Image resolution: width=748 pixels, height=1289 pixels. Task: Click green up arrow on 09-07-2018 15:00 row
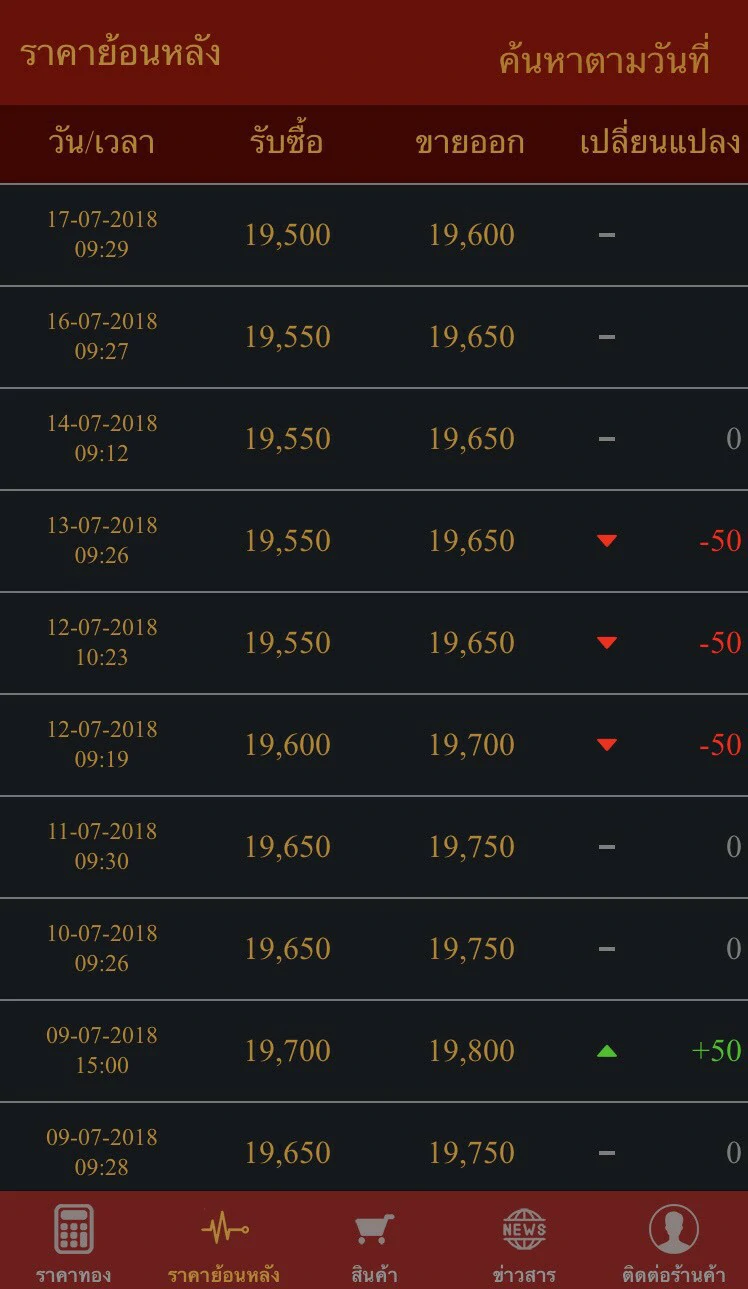tap(607, 1051)
